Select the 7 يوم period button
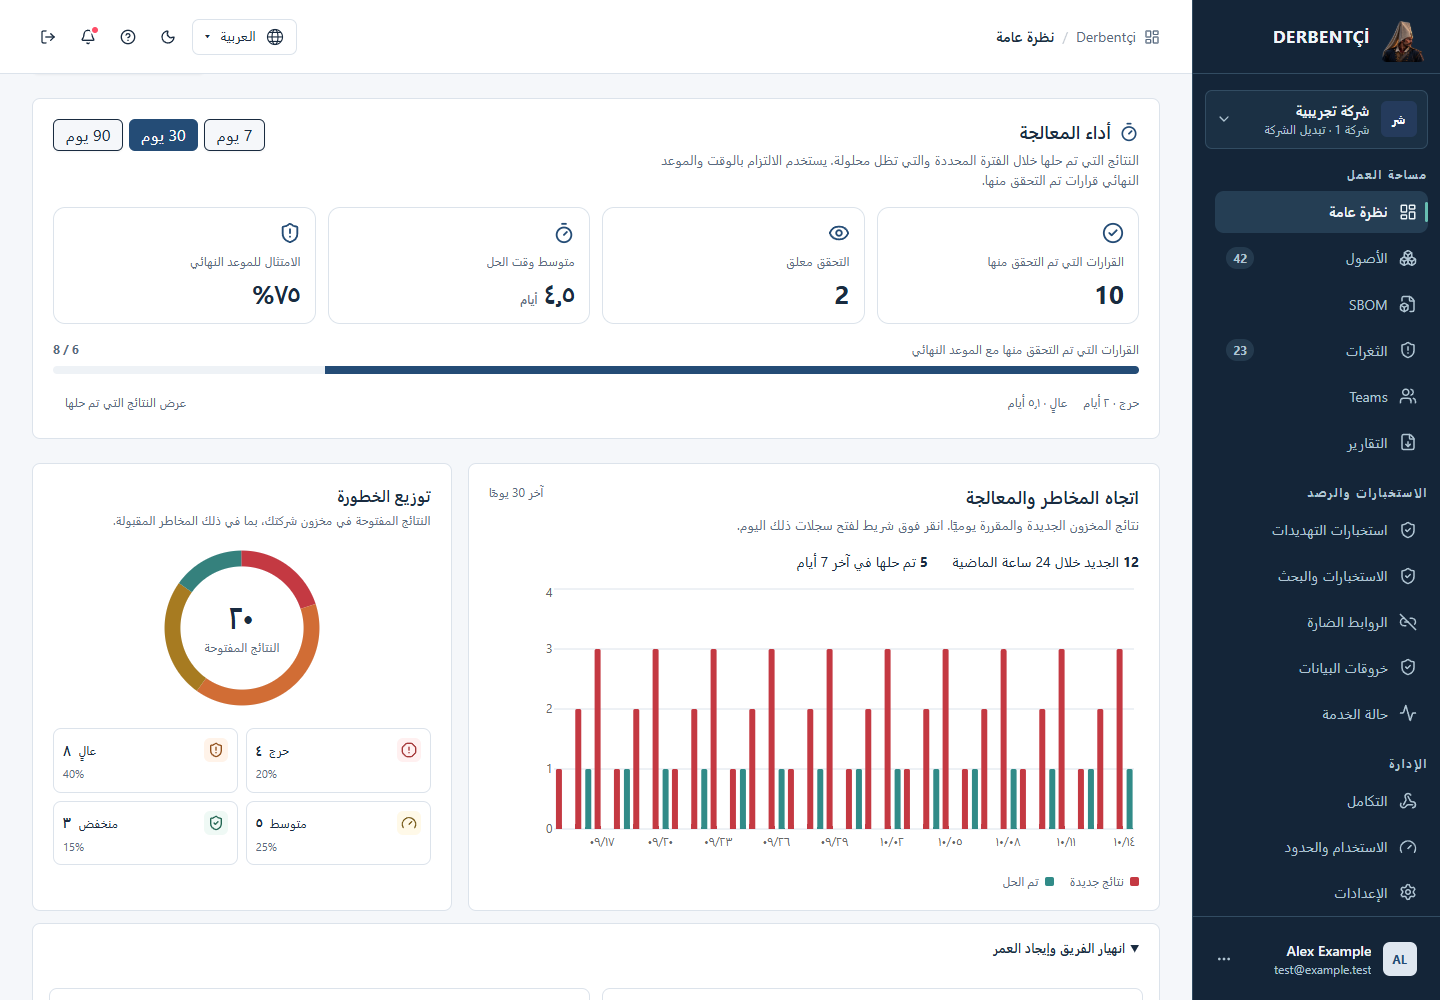Image resolution: width=1440 pixels, height=1000 pixels. click(x=234, y=135)
